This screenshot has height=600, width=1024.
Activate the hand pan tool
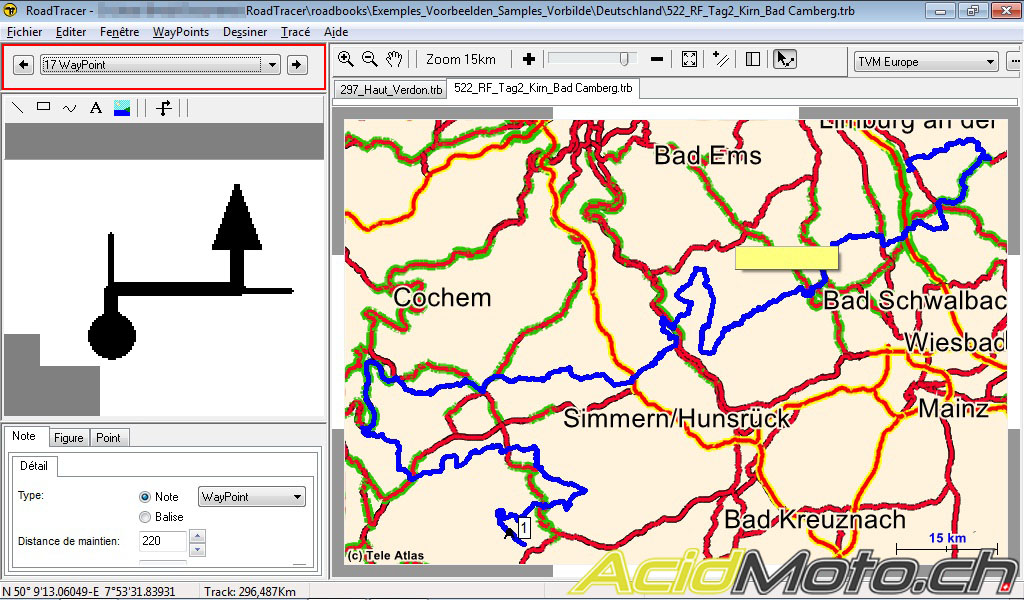click(394, 59)
